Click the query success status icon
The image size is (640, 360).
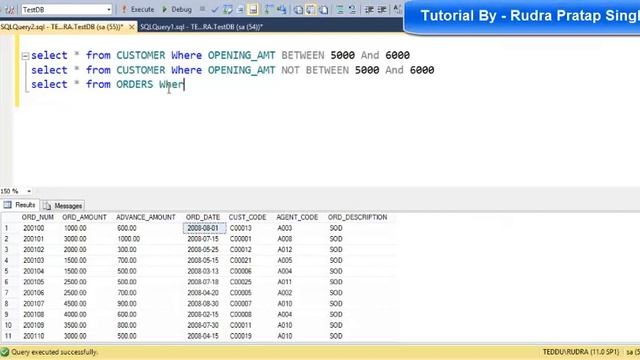[5, 352]
